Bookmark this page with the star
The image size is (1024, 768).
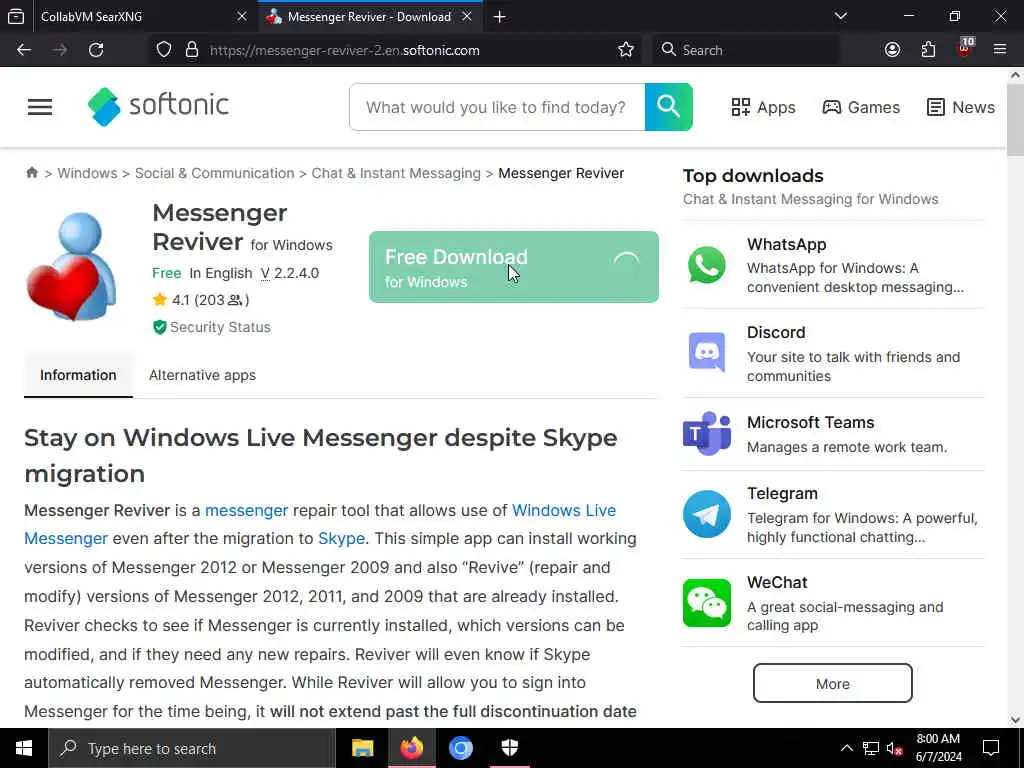(626, 50)
